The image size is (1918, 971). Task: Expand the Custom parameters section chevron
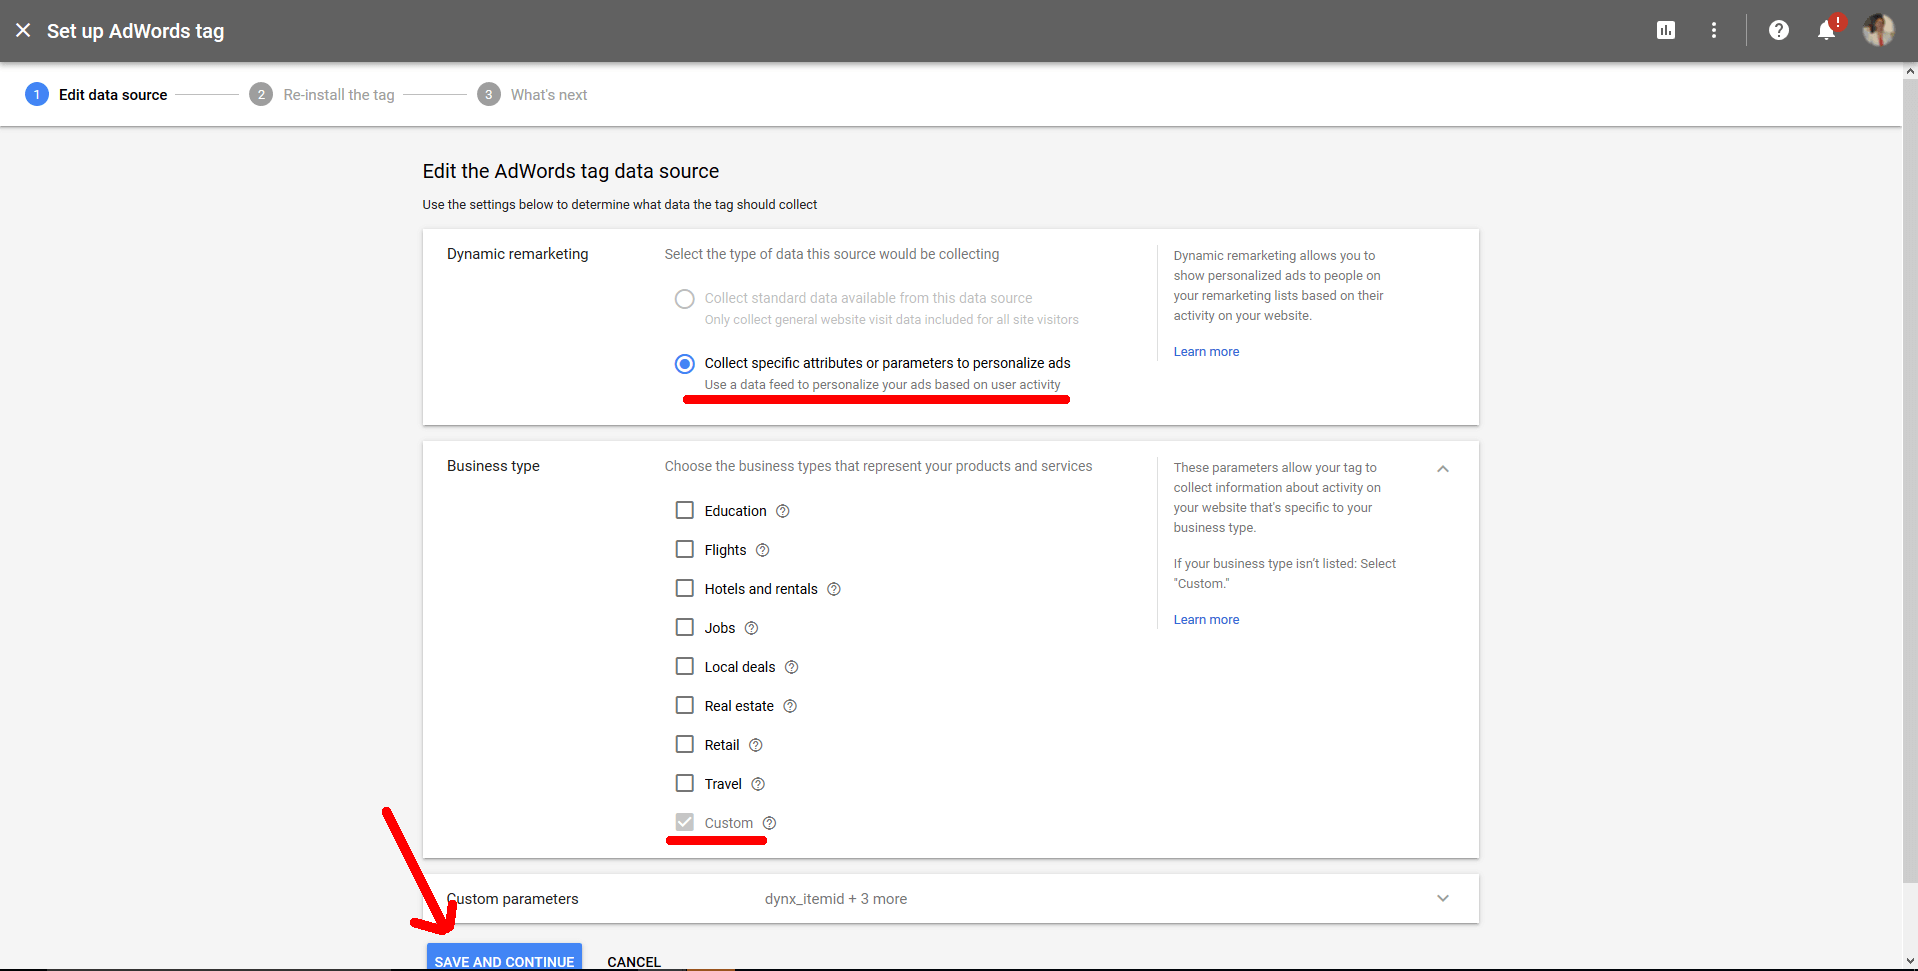pos(1443,898)
